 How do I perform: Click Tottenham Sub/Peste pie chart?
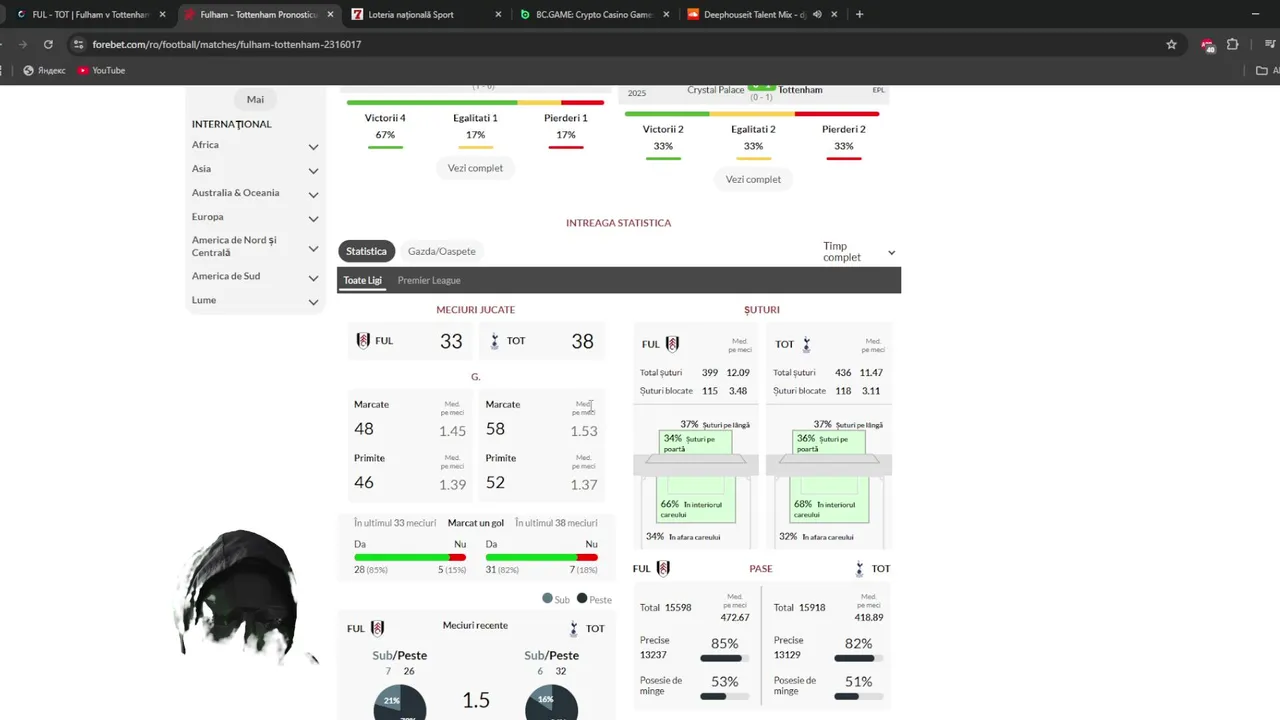(x=552, y=702)
